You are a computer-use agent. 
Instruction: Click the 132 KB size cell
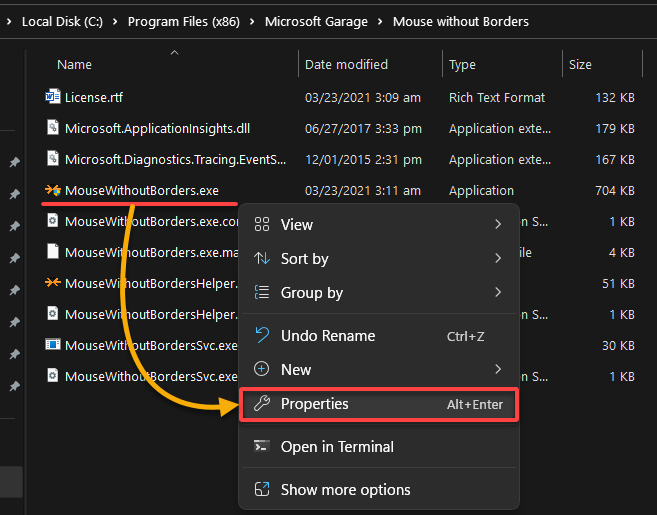pyautogui.click(x=615, y=97)
